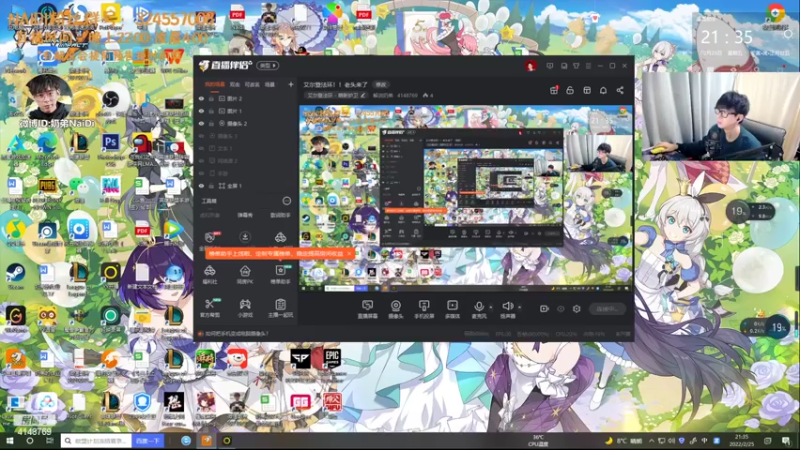Lock the 图片 2 layer

(x=211, y=98)
